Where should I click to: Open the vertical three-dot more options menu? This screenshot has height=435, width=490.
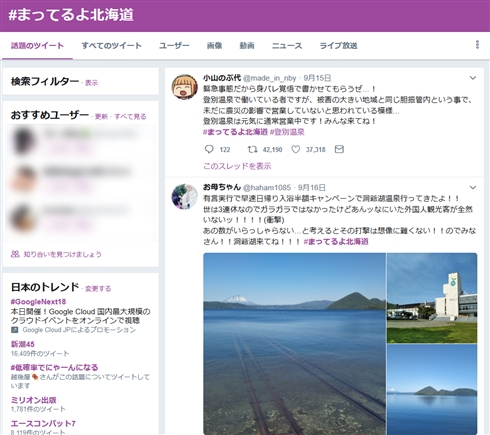pyautogui.click(x=477, y=45)
